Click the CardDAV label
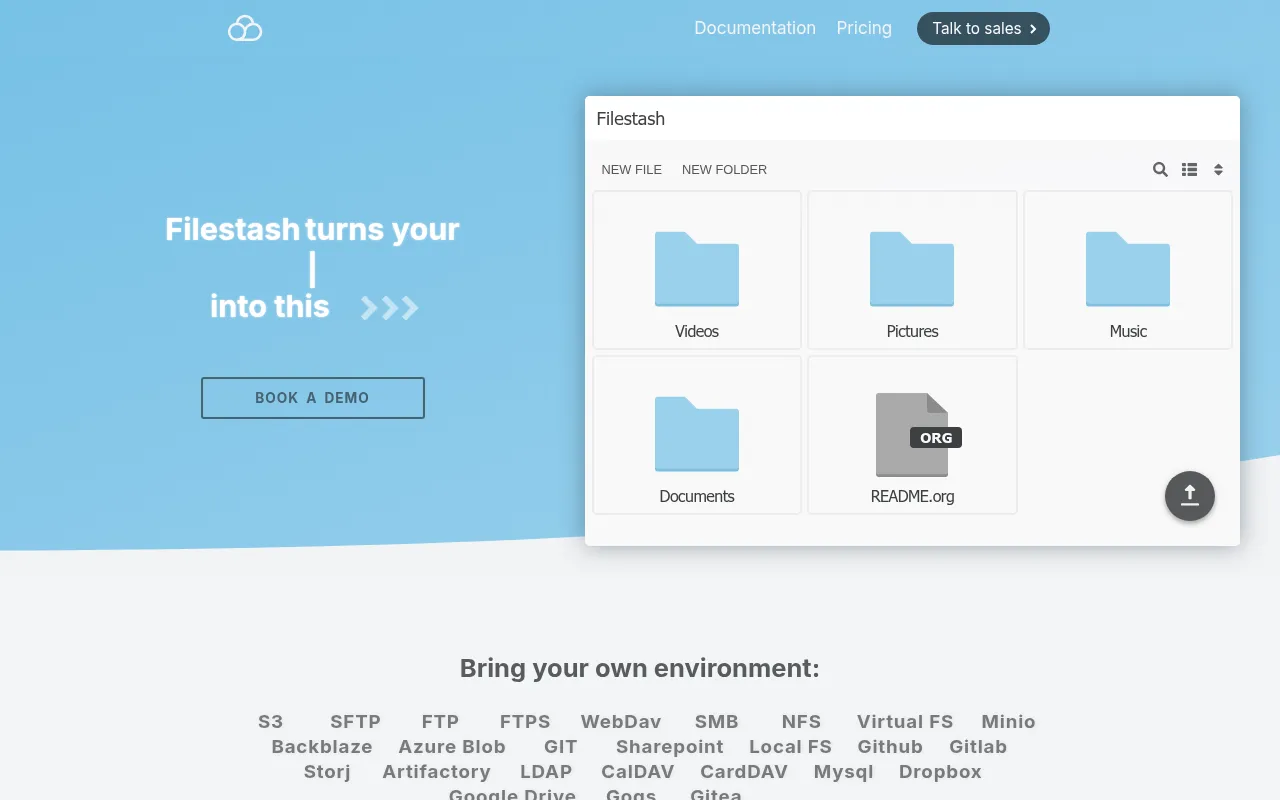This screenshot has width=1280, height=800. pos(744,772)
